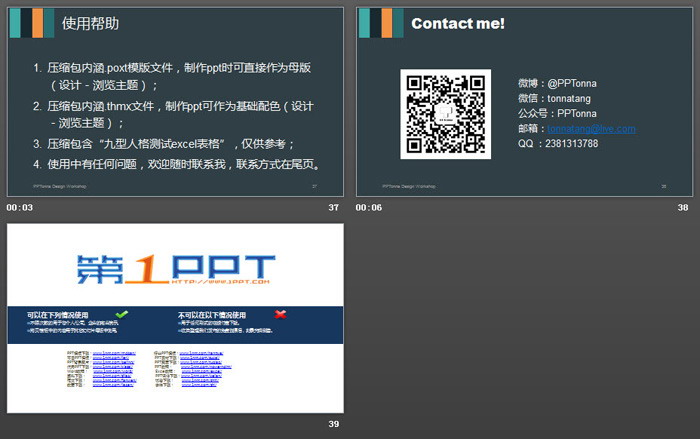The image size is (700, 439).
Task: Click the orange stripe on the Contact me! slide
Action: [387, 23]
